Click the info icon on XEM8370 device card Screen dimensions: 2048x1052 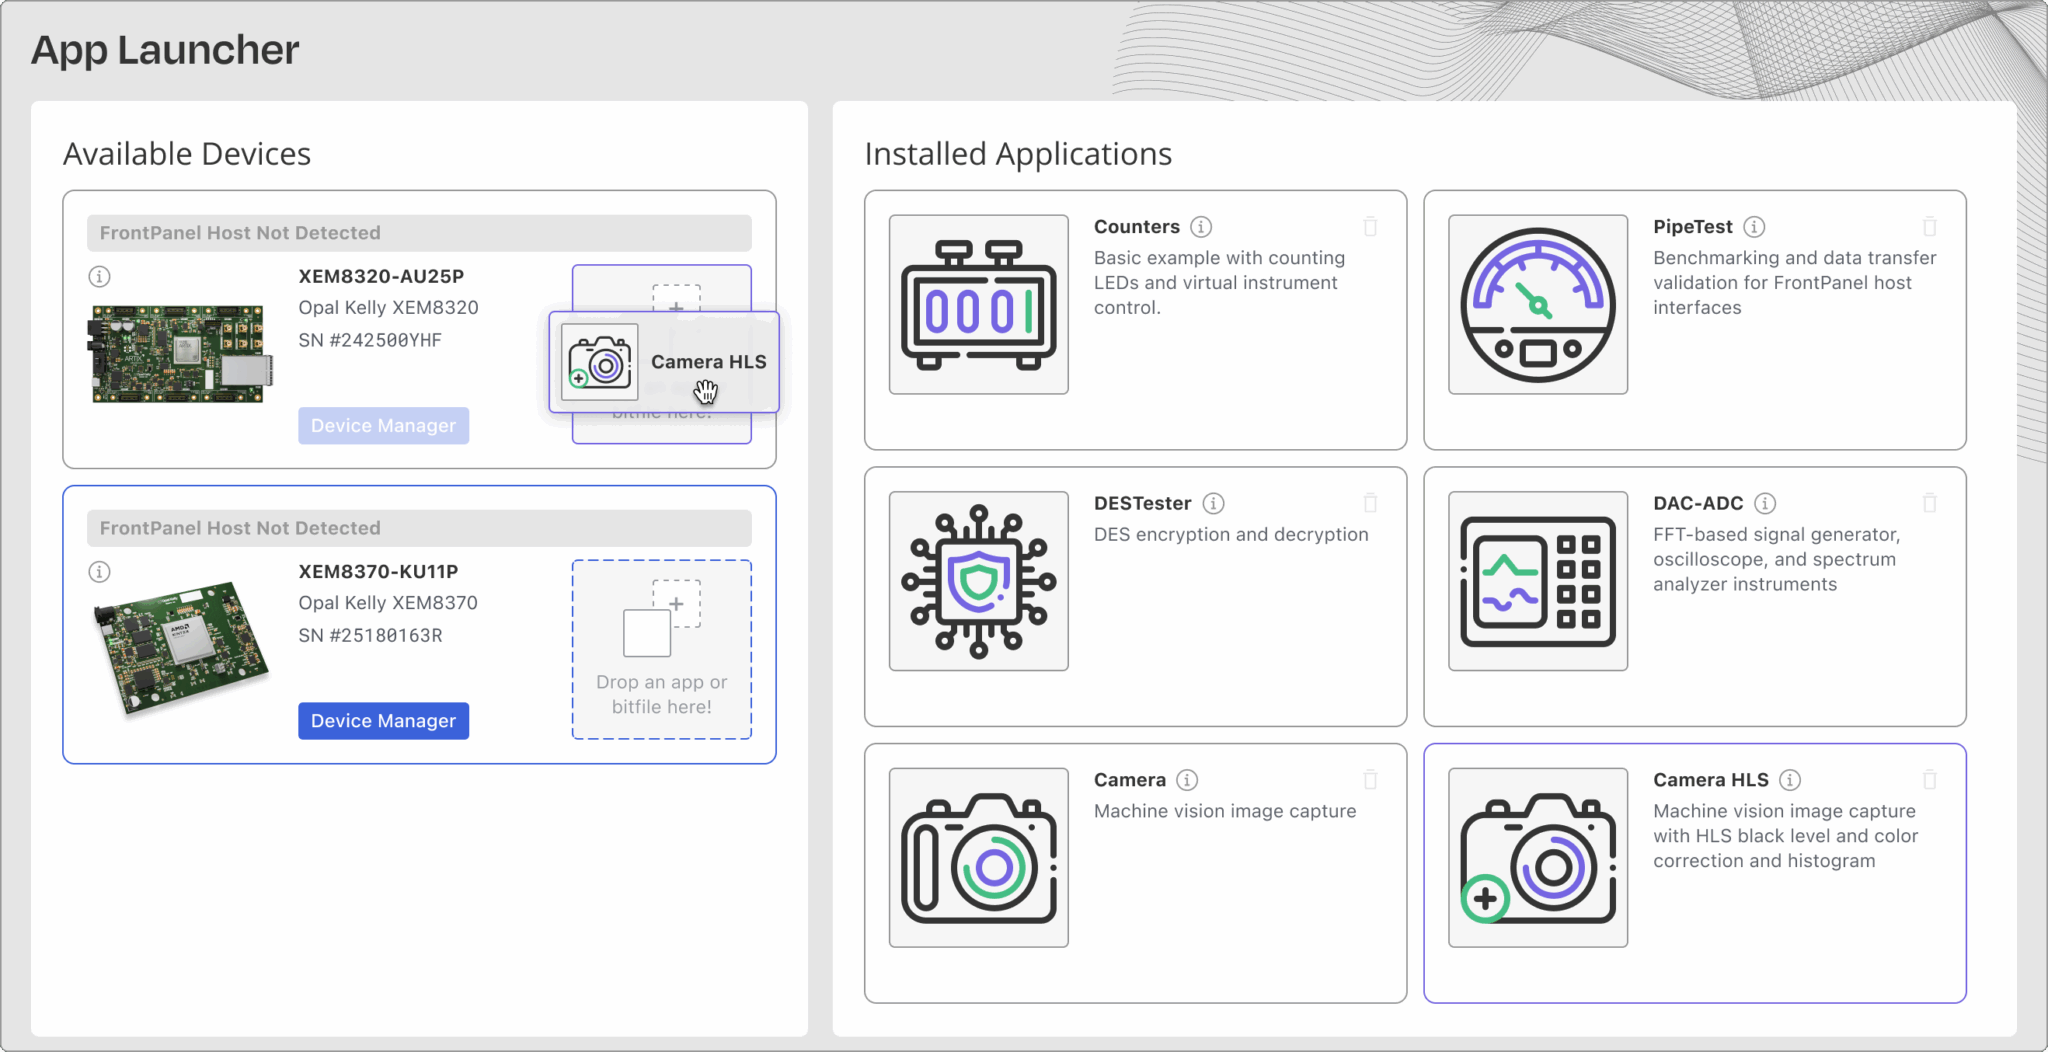click(99, 572)
